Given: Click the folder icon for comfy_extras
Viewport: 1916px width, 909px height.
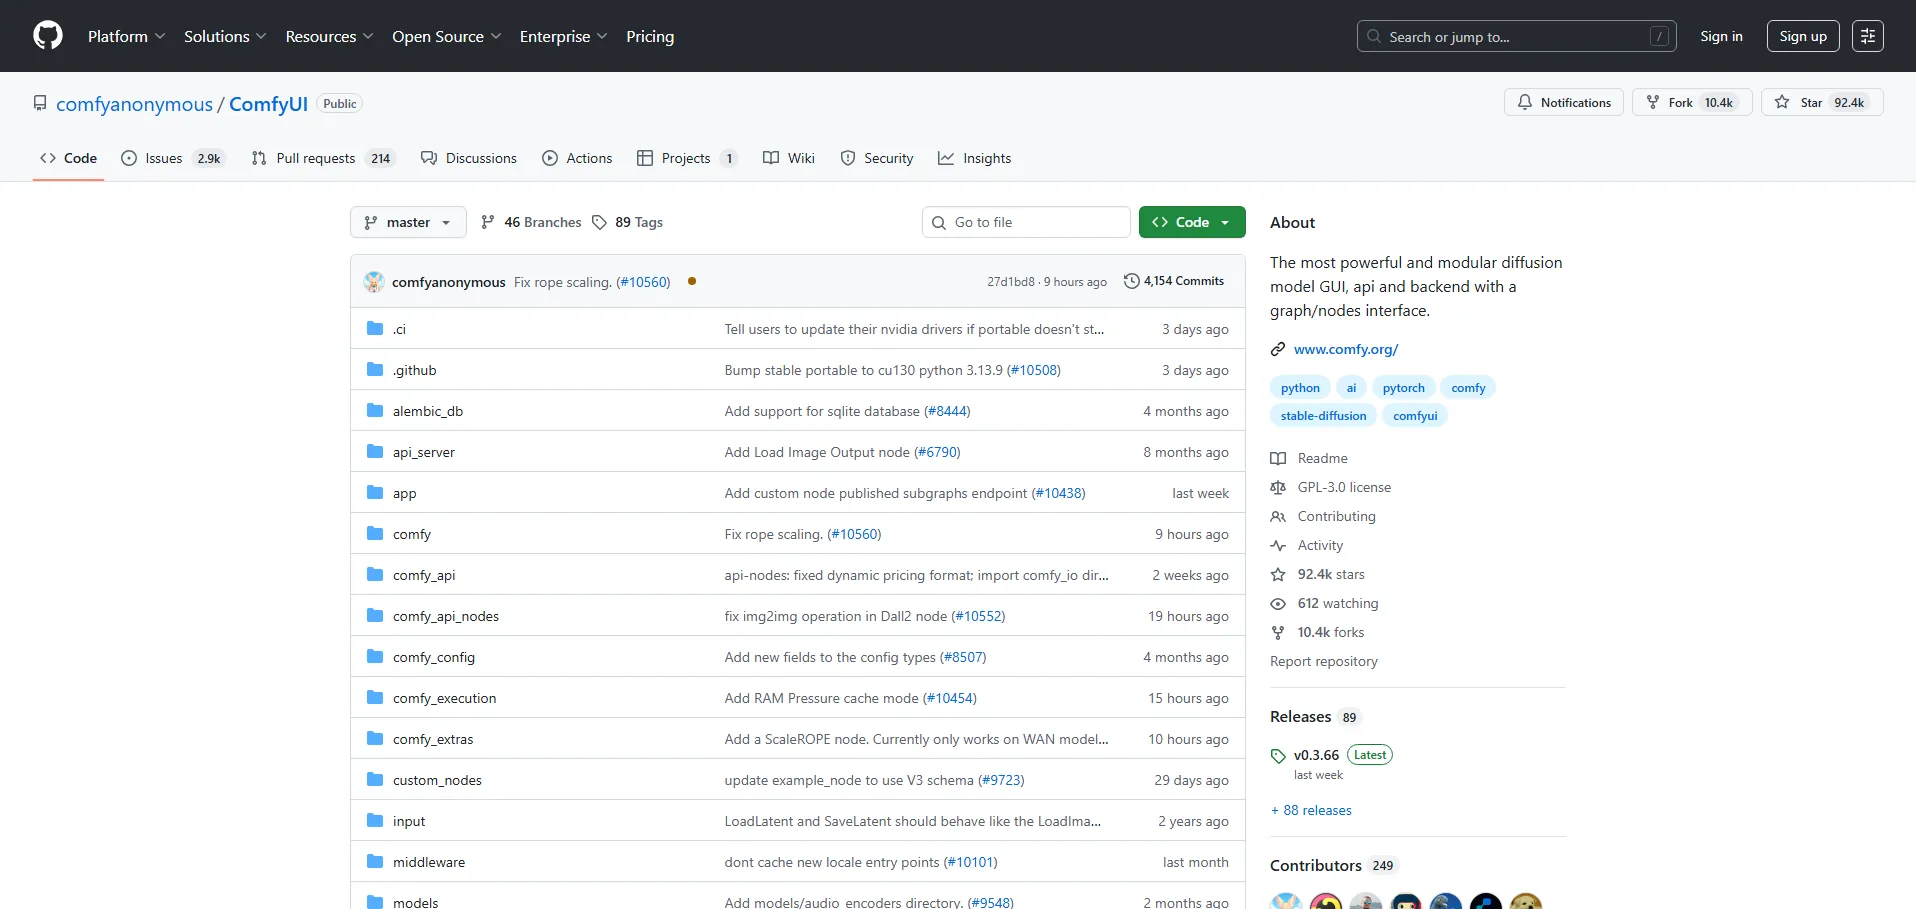Looking at the screenshot, I should 375,739.
